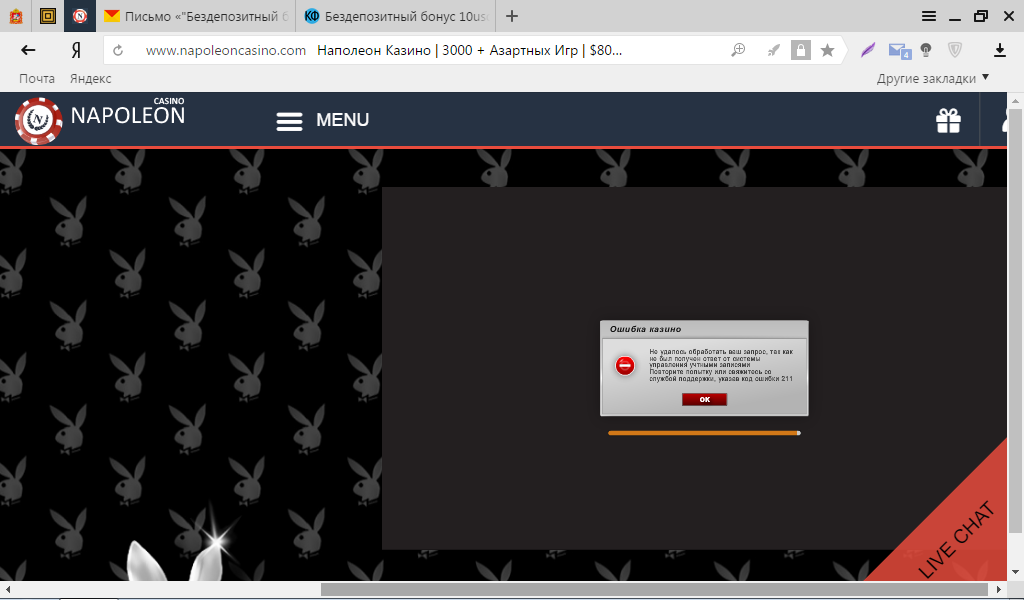Click the vertical scrollbar down arrow
The width and height of the screenshot is (1024, 600).
(1014, 573)
